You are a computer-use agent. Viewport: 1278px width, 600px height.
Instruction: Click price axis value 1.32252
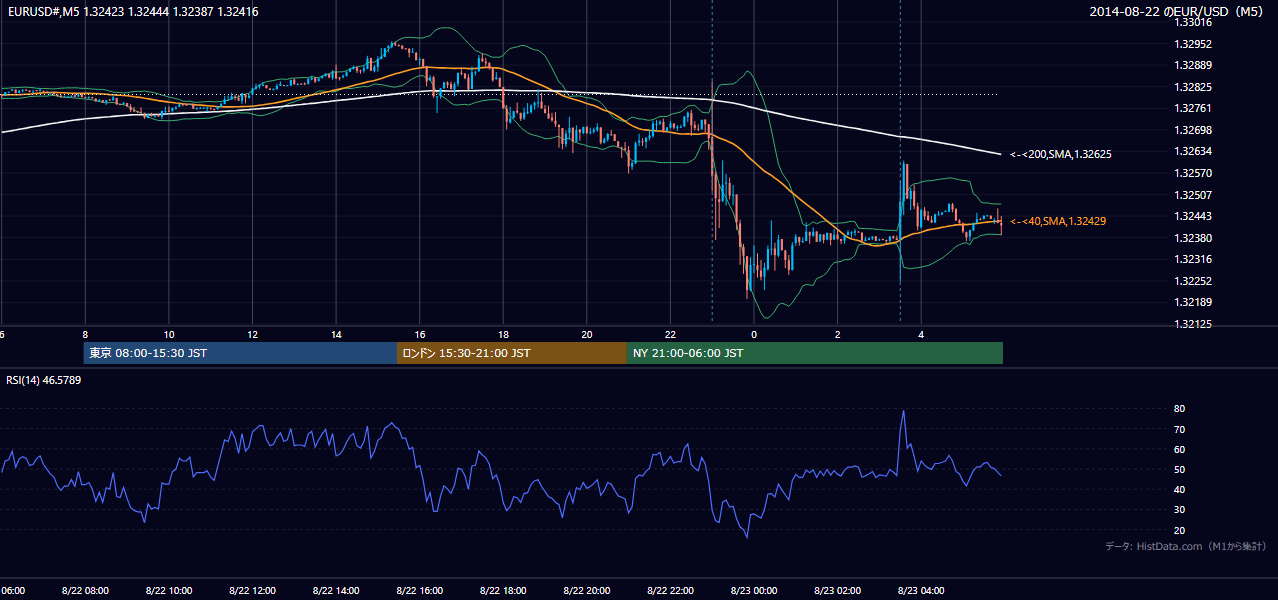[1192, 281]
